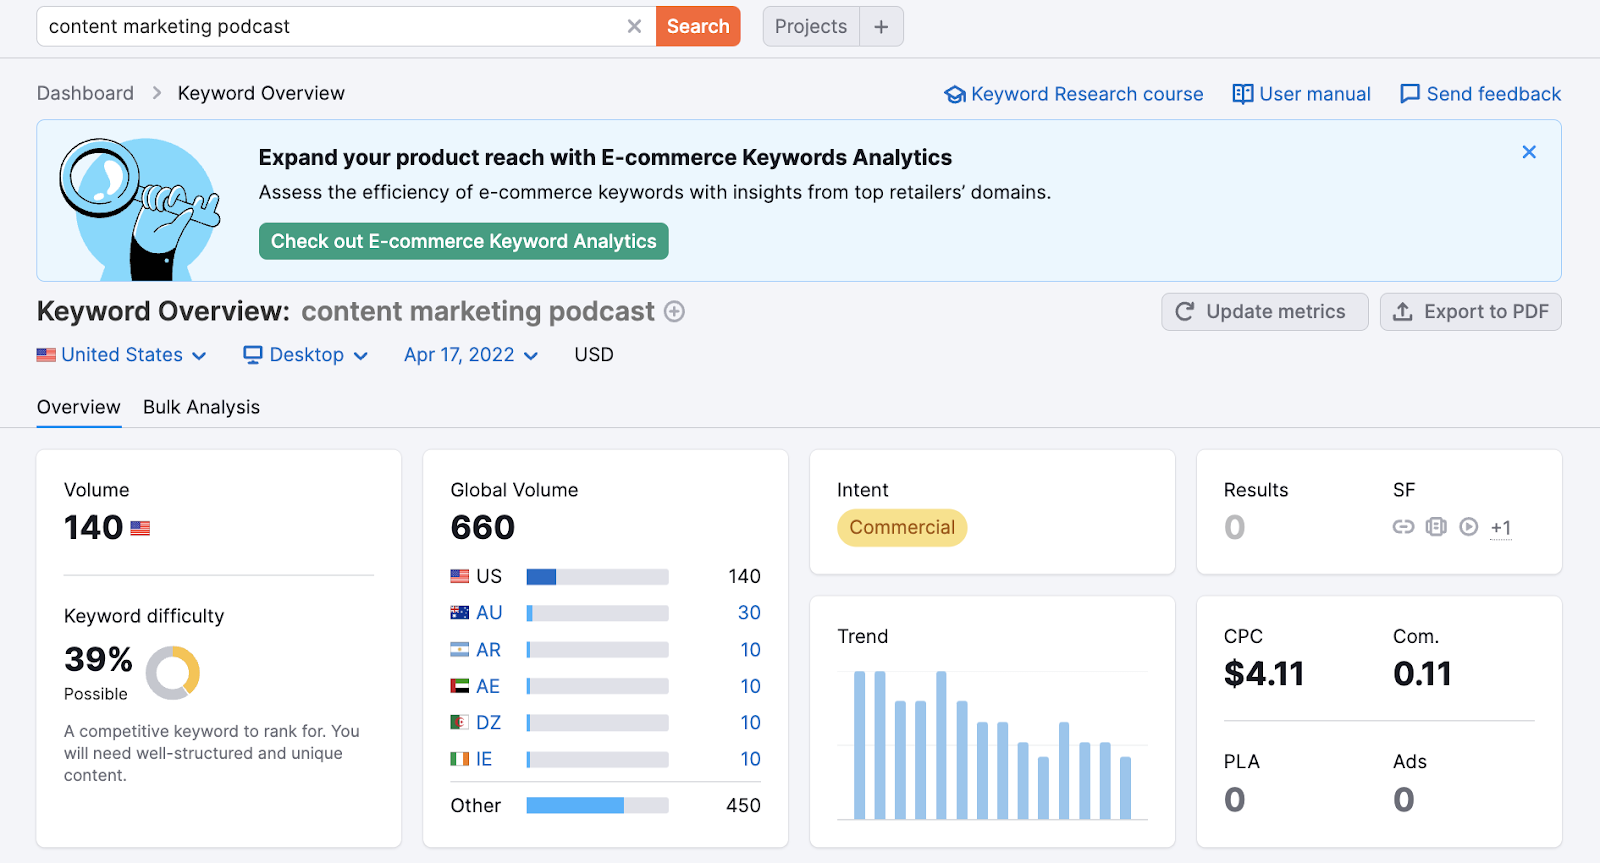Close the E-commerce Keywords Analytics banner
Viewport: 1600px width, 863px height.
pos(1528,152)
